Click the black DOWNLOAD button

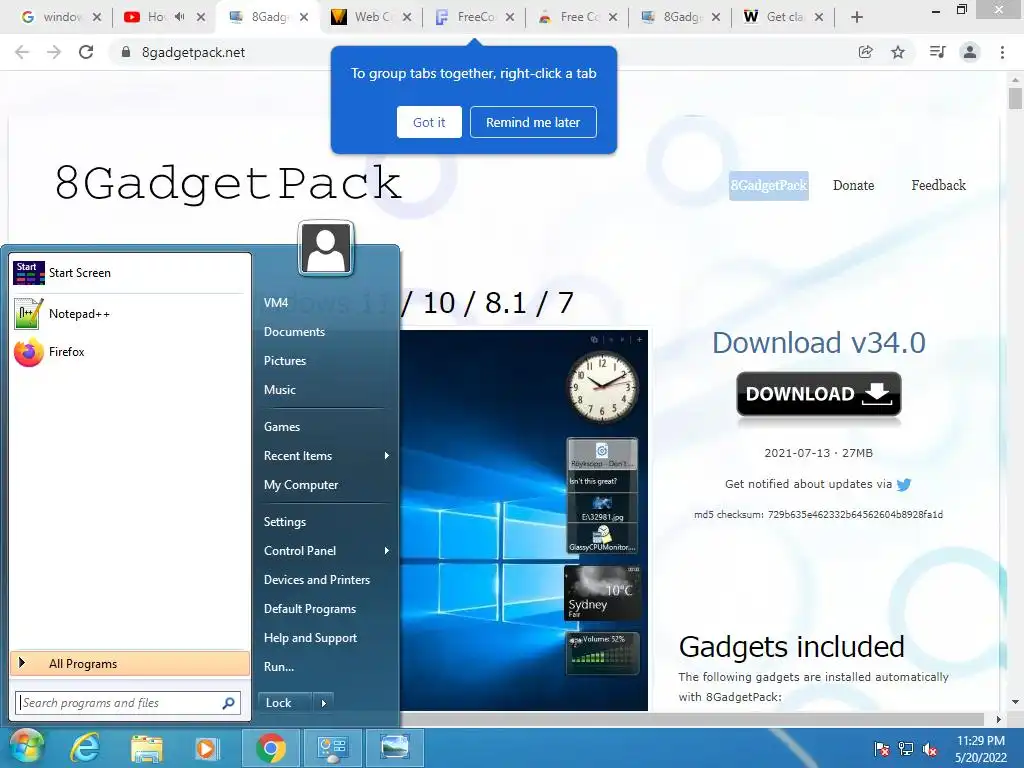click(x=819, y=394)
